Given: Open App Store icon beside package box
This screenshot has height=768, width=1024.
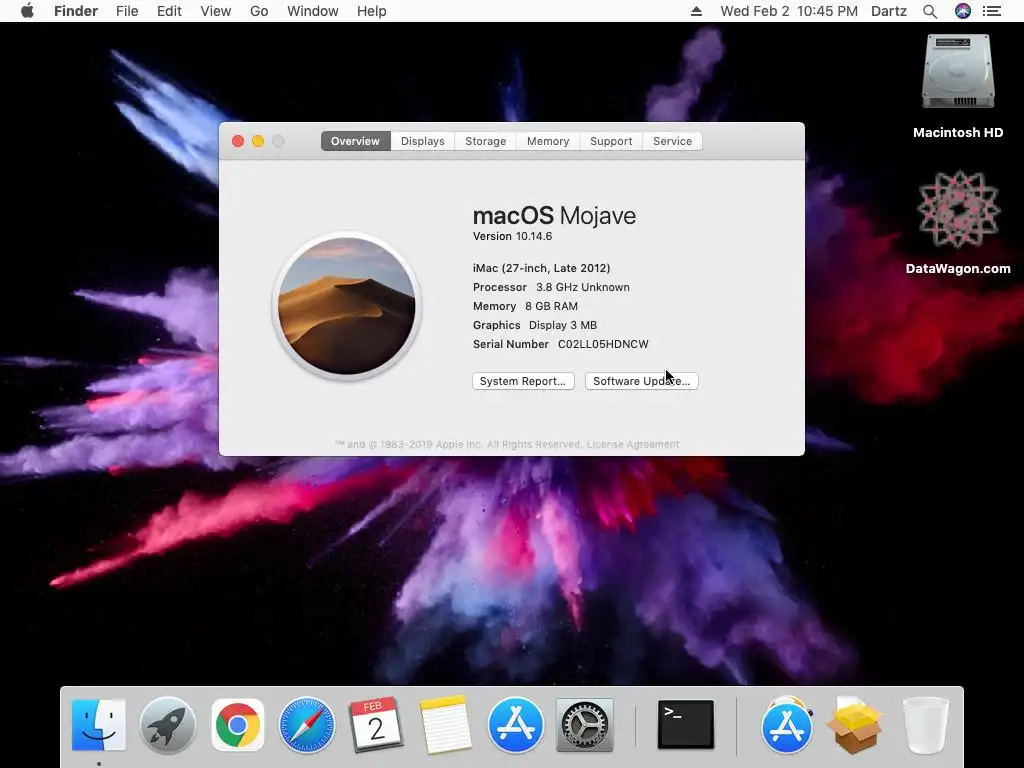Looking at the screenshot, I should [786, 725].
